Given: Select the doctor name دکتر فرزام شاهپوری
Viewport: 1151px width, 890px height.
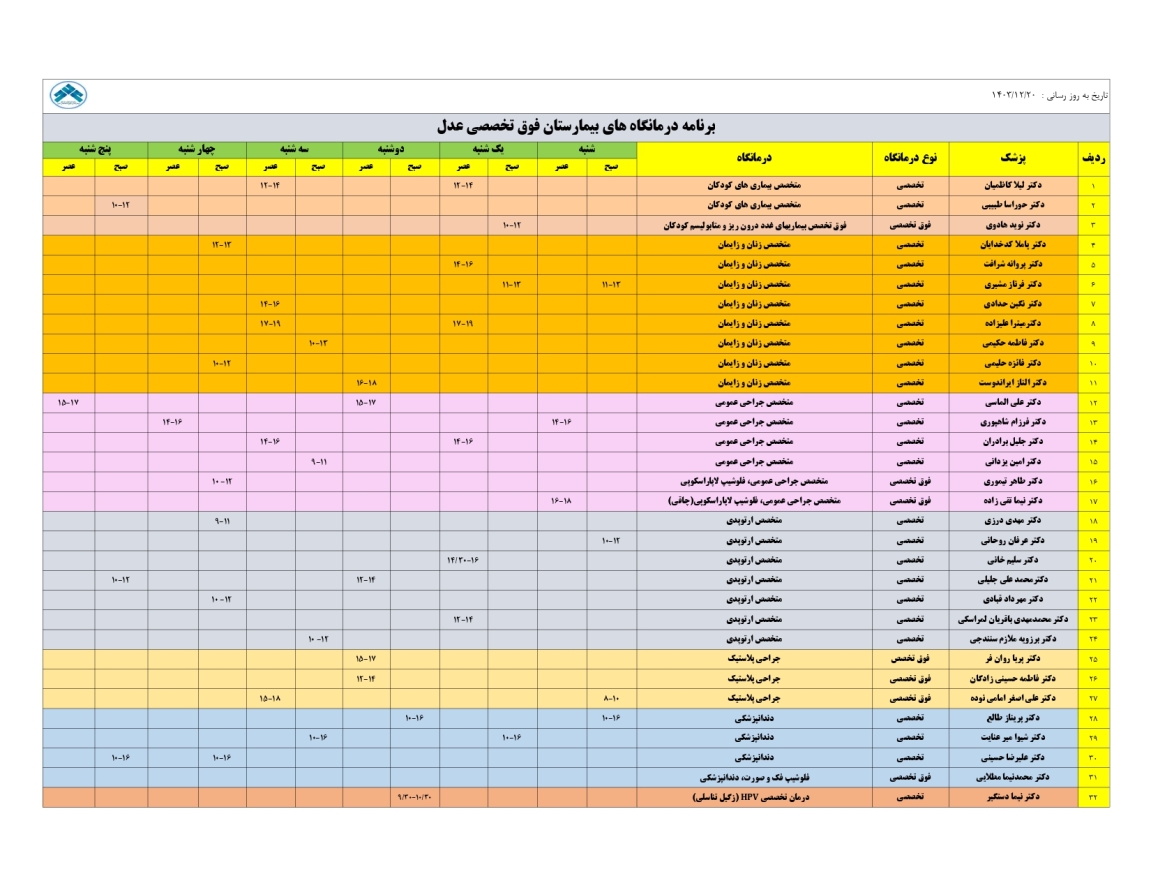Looking at the screenshot, I should (x=1013, y=422).
